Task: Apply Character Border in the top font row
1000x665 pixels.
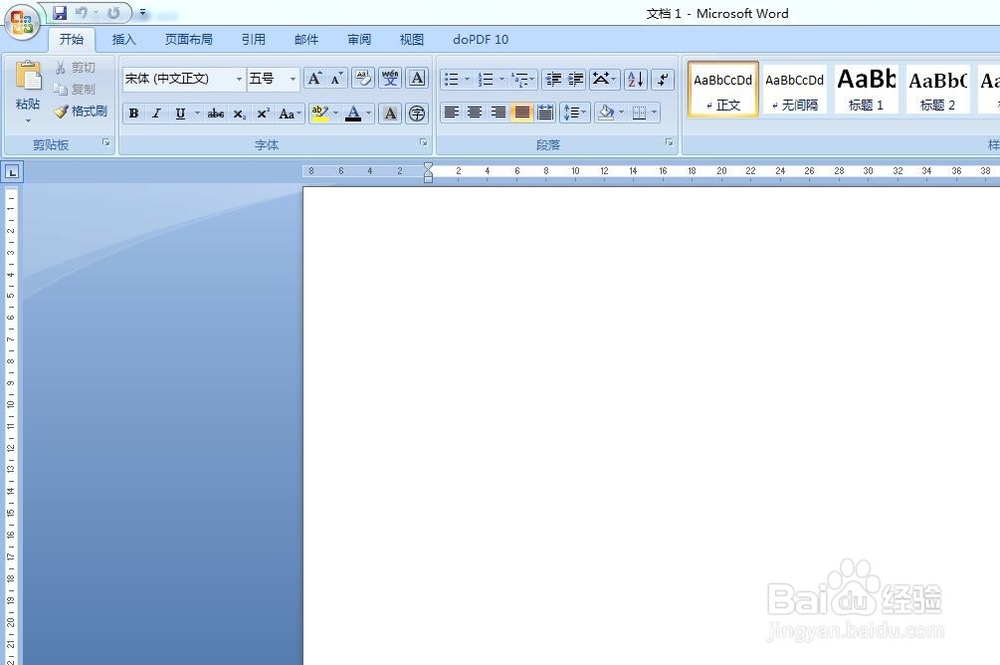Action: (x=416, y=78)
